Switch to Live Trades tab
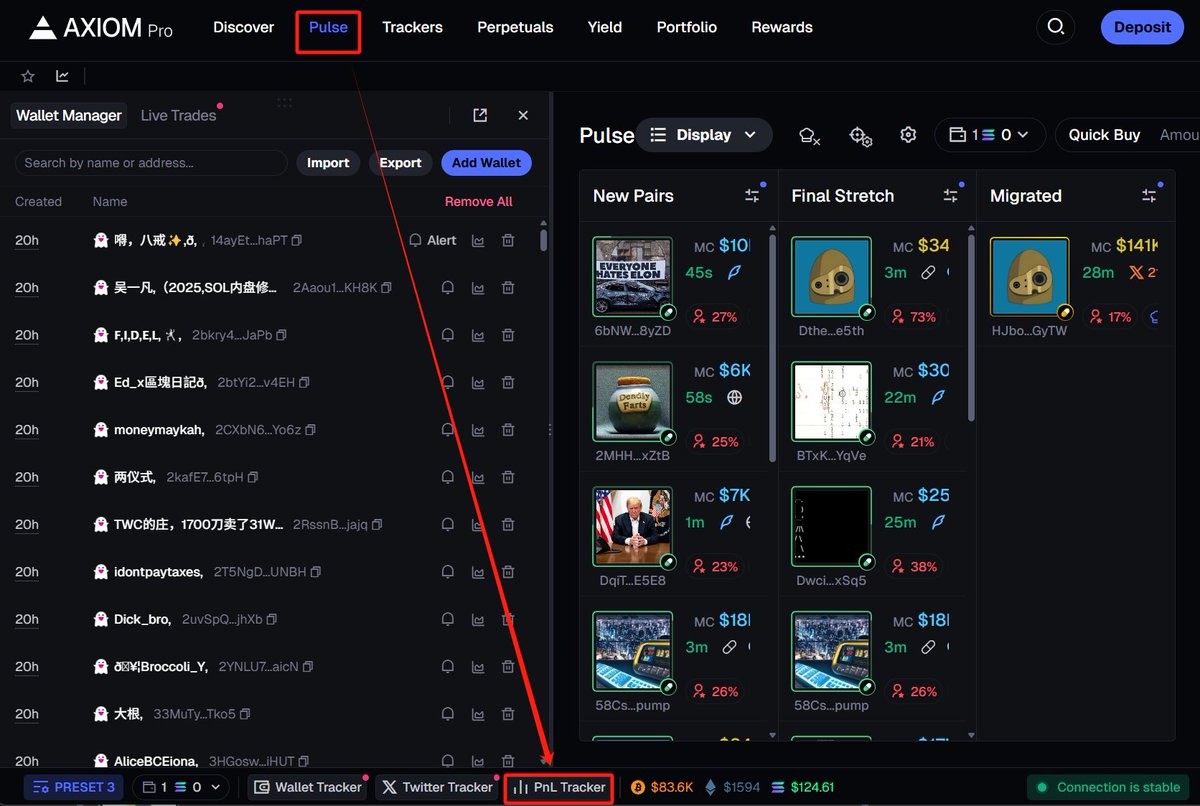Screen dimensions: 1200x806 (178, 115)
